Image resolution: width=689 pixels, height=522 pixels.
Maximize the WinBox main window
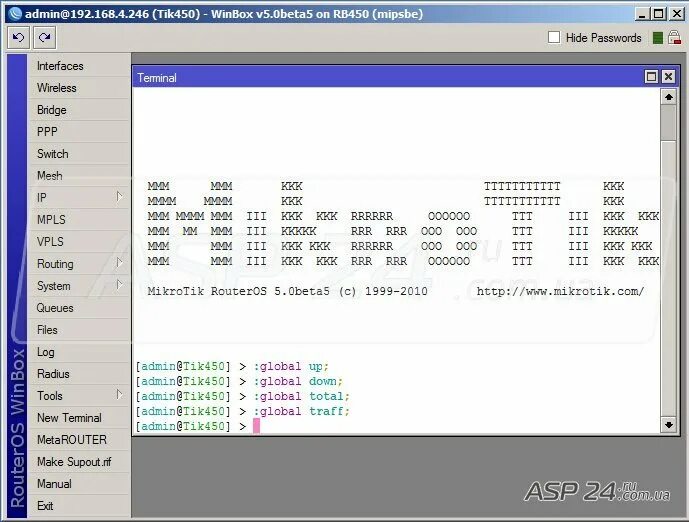click(658, 14)
